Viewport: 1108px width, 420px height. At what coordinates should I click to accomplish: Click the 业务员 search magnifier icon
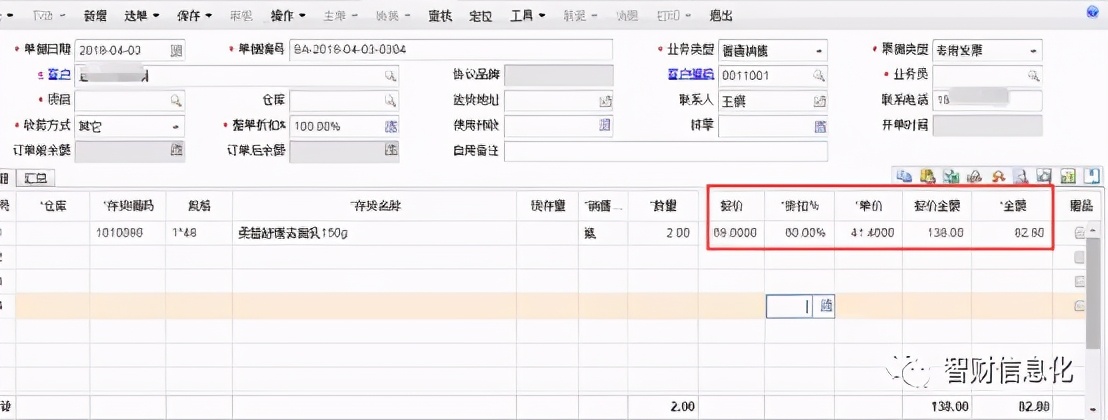[1033, 75]
